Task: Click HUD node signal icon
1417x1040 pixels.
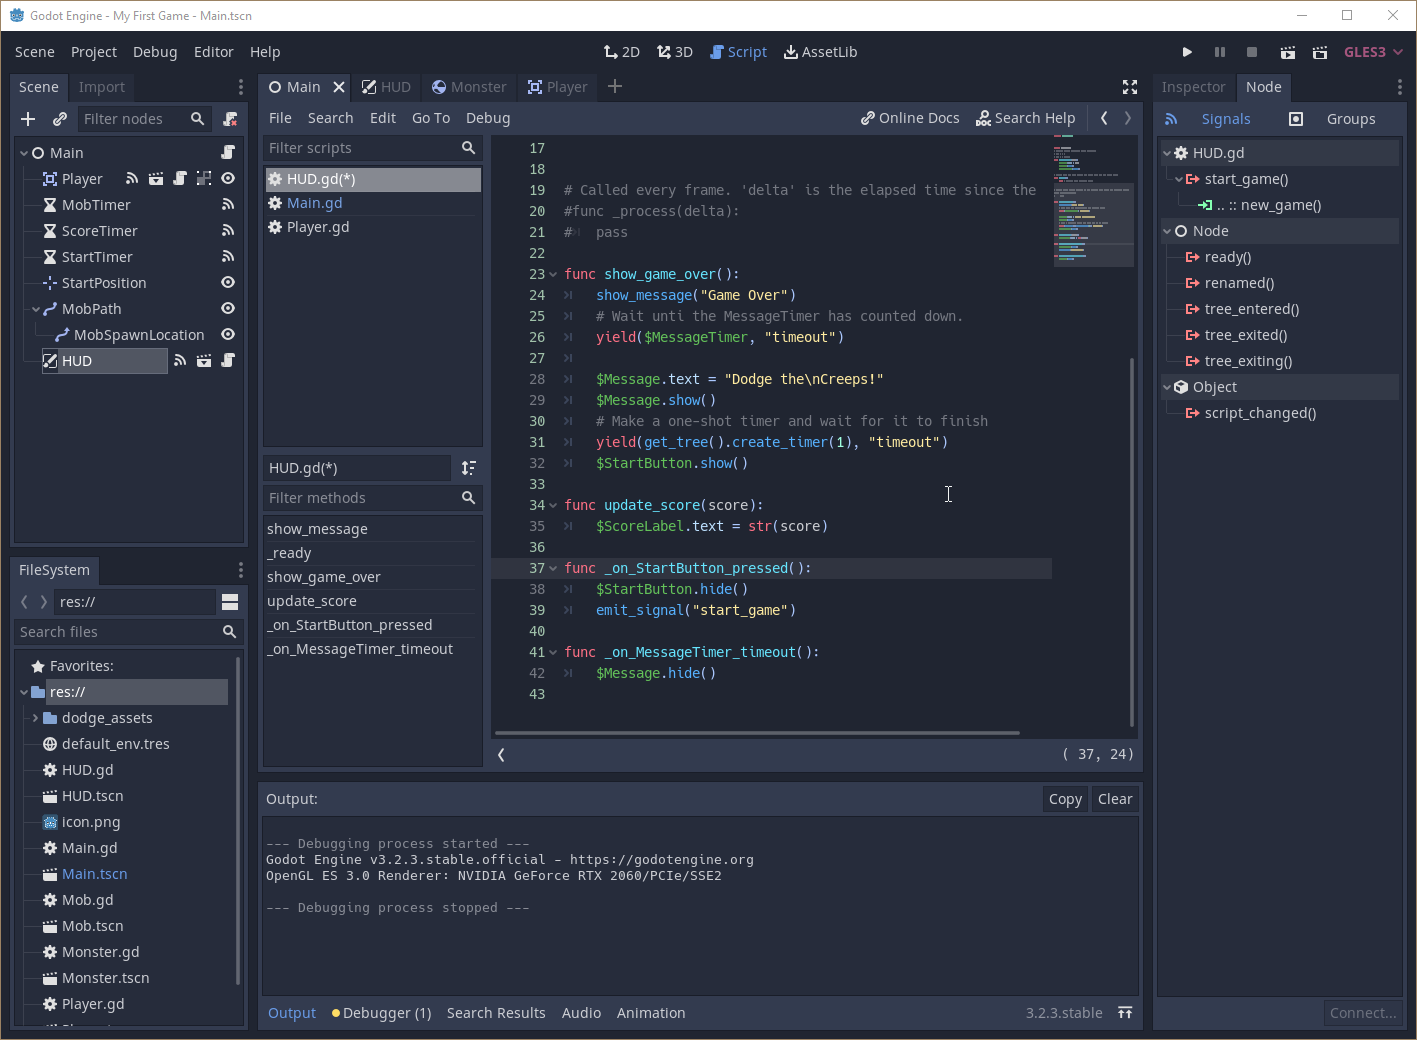Action: (x=180, y=361)
